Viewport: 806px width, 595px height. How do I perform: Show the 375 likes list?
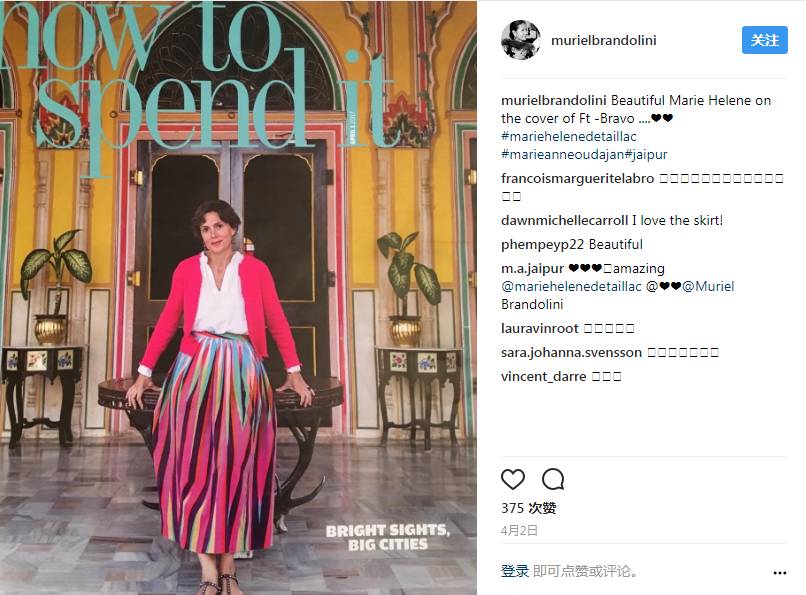[528, 508]
